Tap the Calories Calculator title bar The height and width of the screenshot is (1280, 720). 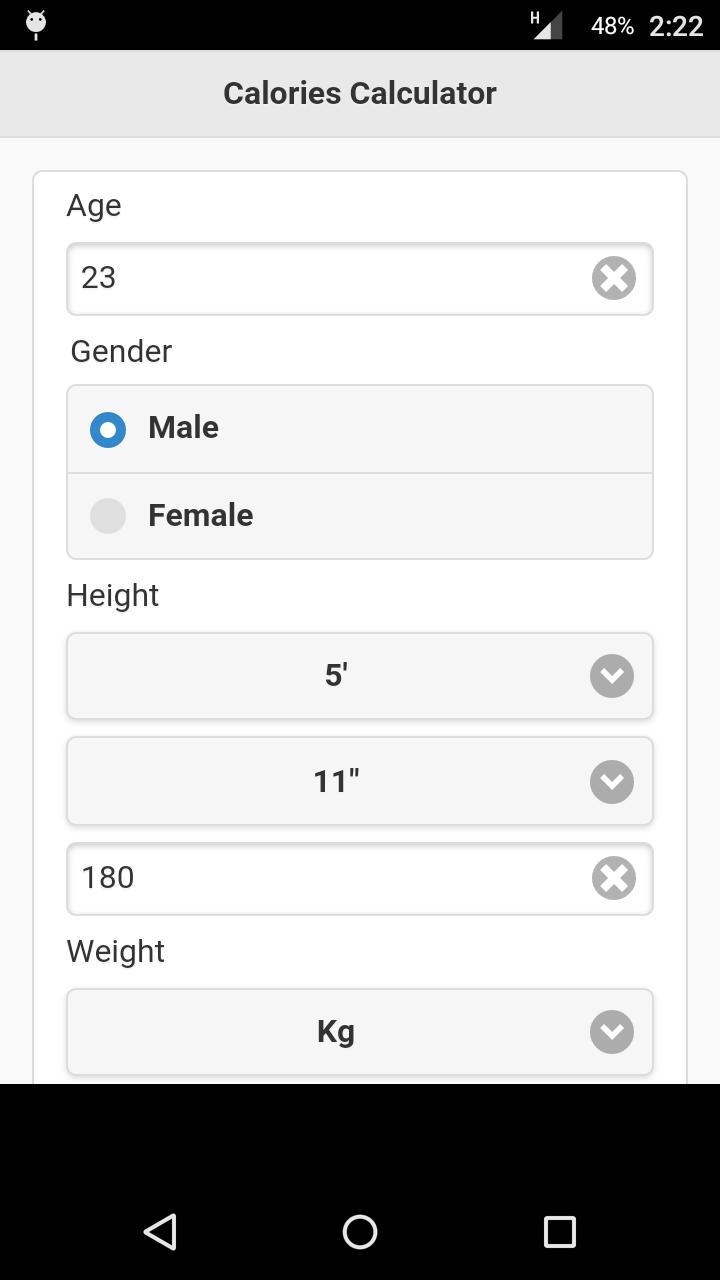[360, 93]
